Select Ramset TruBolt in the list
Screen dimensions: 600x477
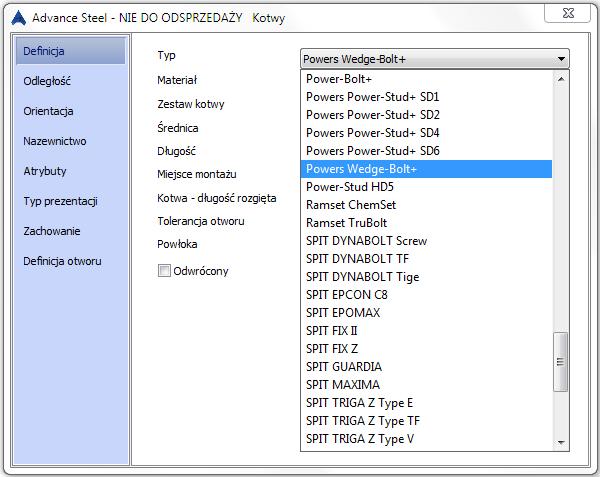426,223
